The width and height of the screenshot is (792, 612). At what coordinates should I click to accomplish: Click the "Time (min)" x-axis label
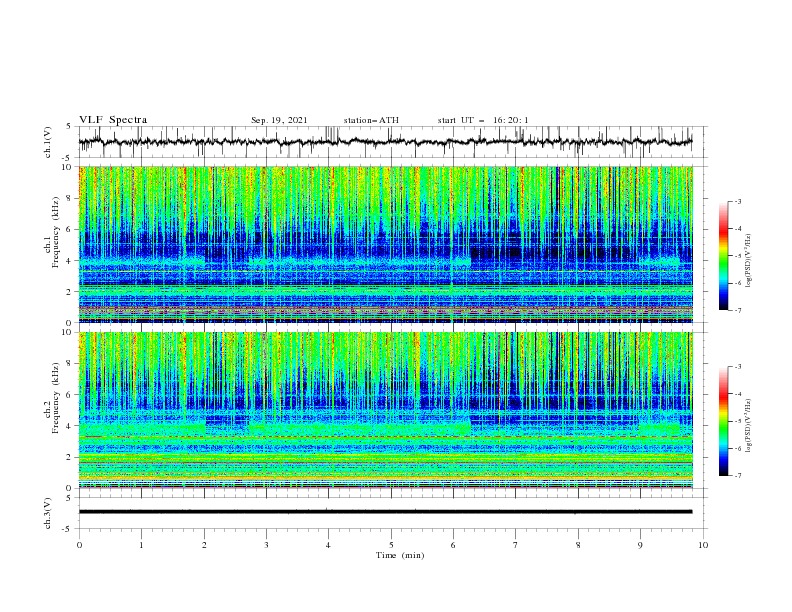click(x=400, y=555)
